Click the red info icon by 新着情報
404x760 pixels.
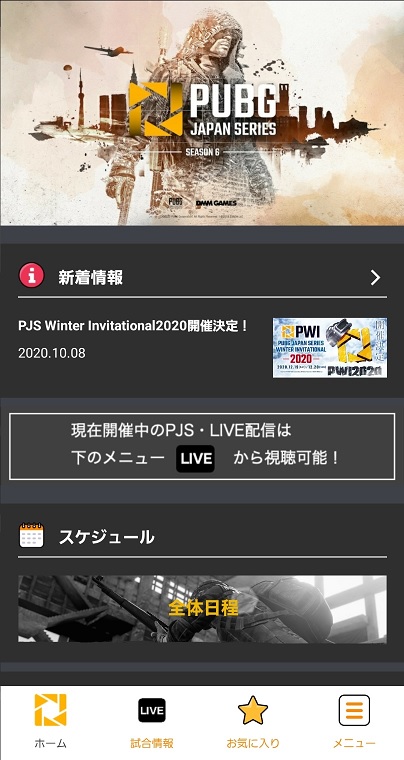point(31,276)
